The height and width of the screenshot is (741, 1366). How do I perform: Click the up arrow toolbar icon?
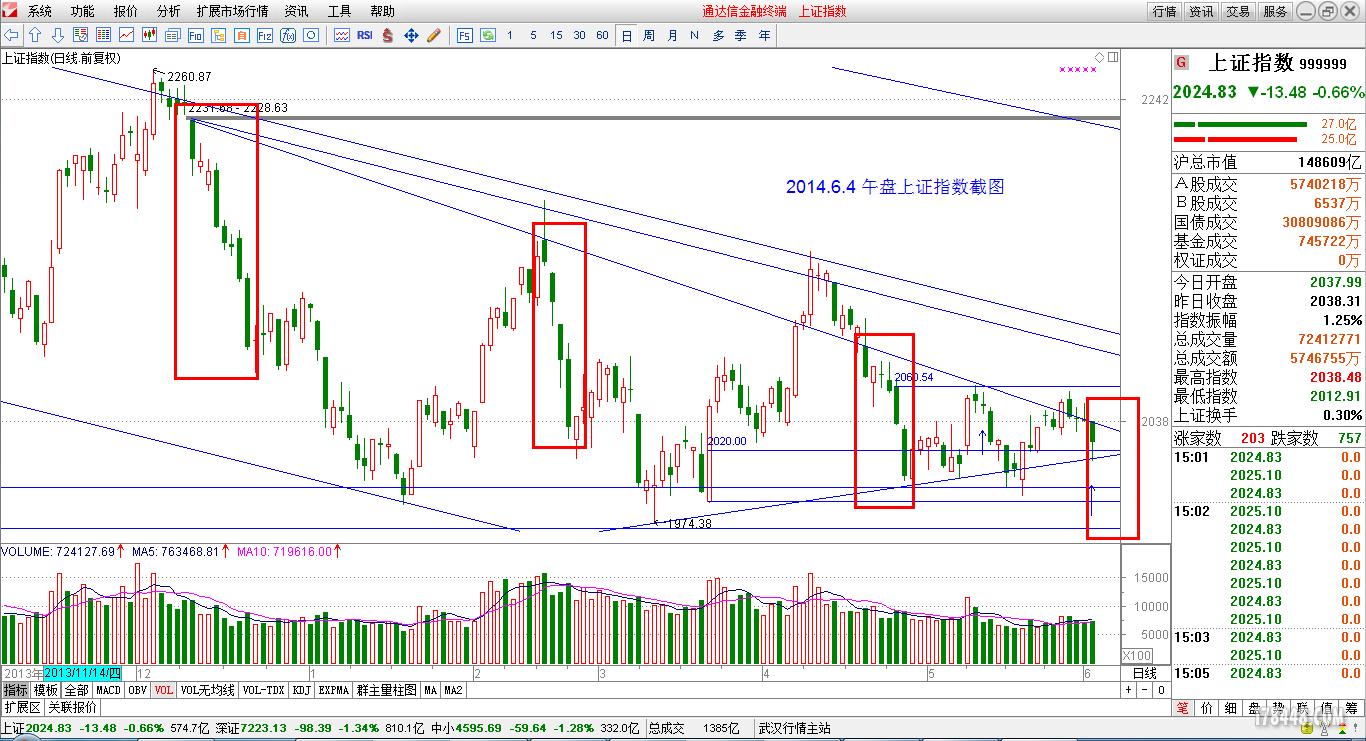(x=35, y=35)
